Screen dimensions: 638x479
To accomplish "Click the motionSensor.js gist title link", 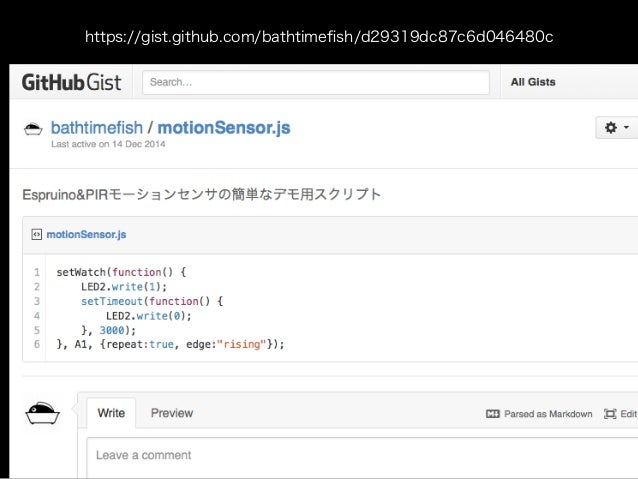I will [x=237, y=128].
